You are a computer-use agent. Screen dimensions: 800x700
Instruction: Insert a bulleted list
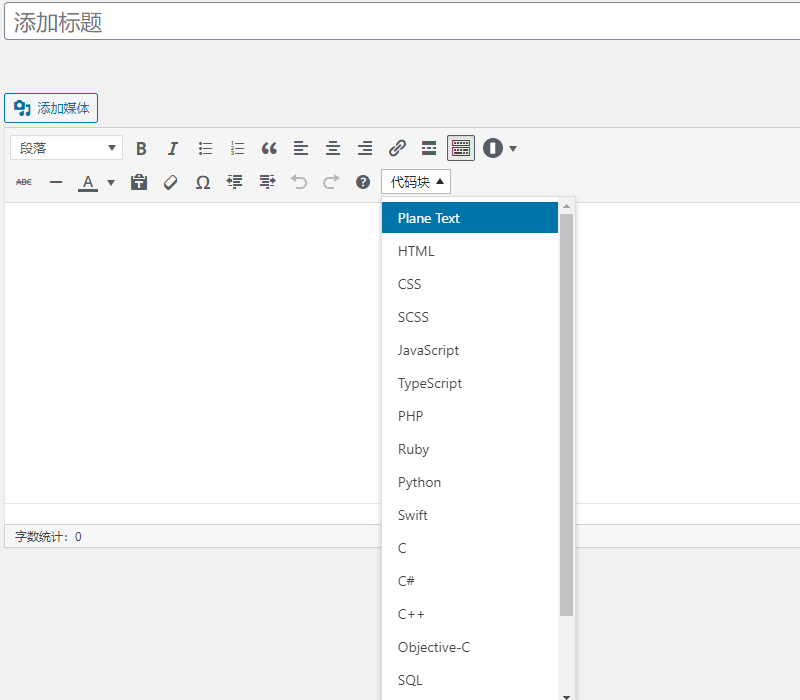205,148
